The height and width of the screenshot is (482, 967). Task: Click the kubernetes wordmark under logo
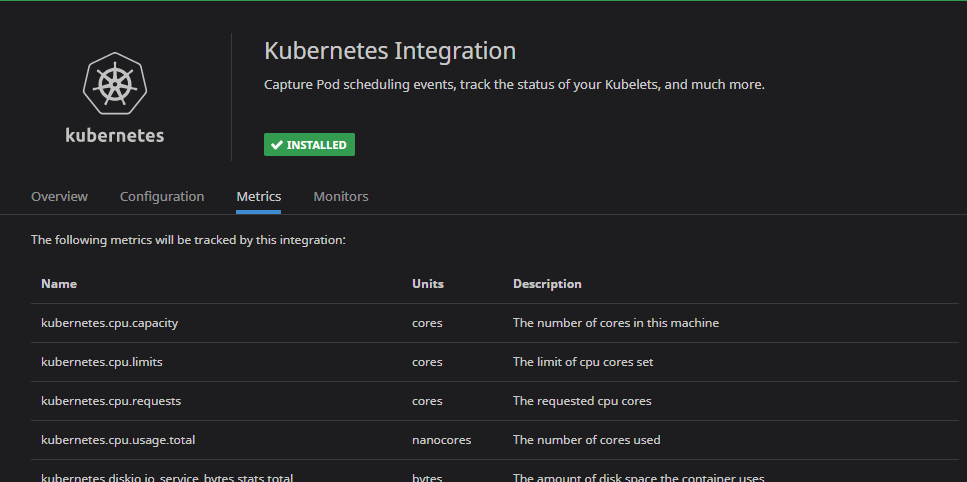click(115, 135)
